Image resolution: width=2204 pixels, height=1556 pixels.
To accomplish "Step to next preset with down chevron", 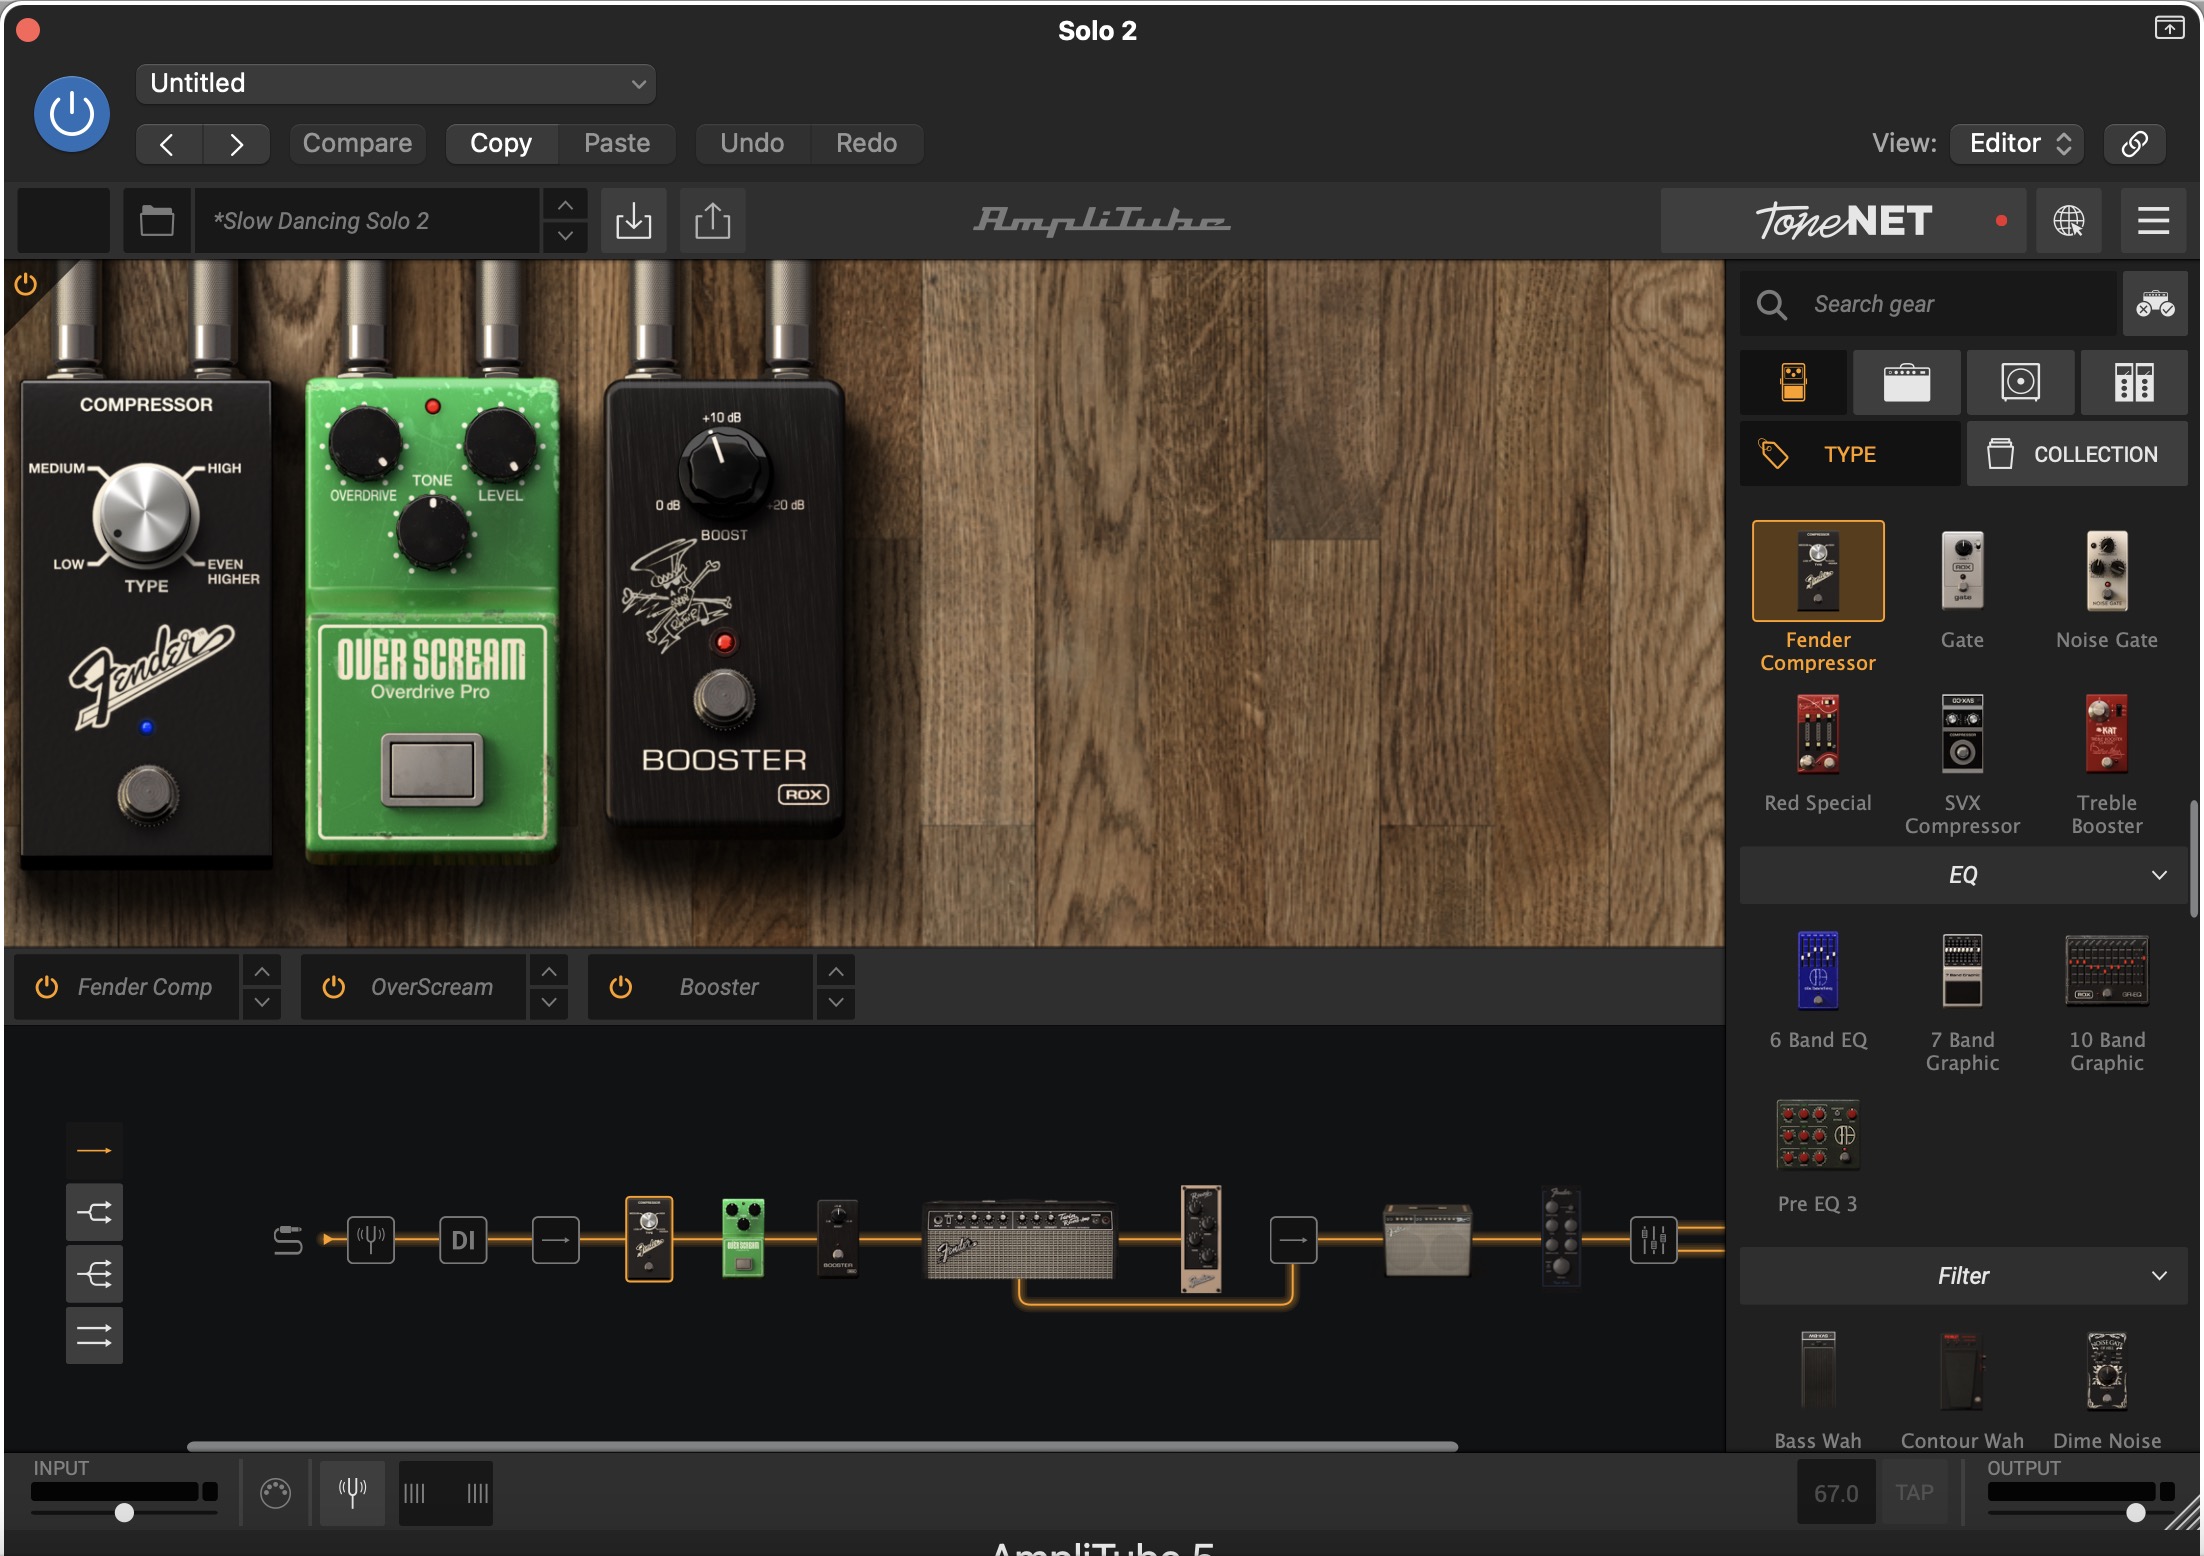I will tap(565, 237).
